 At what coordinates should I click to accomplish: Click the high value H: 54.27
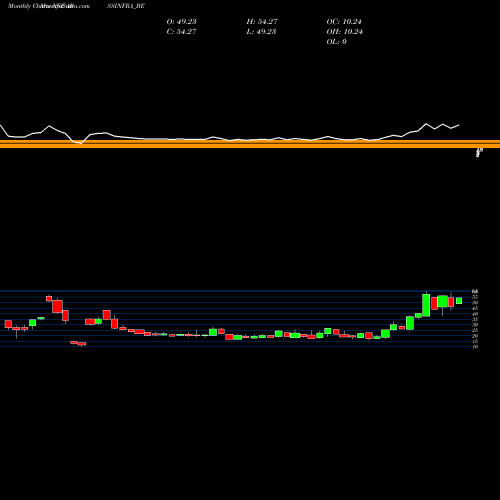pyautogui.click(x=262, y=21)
